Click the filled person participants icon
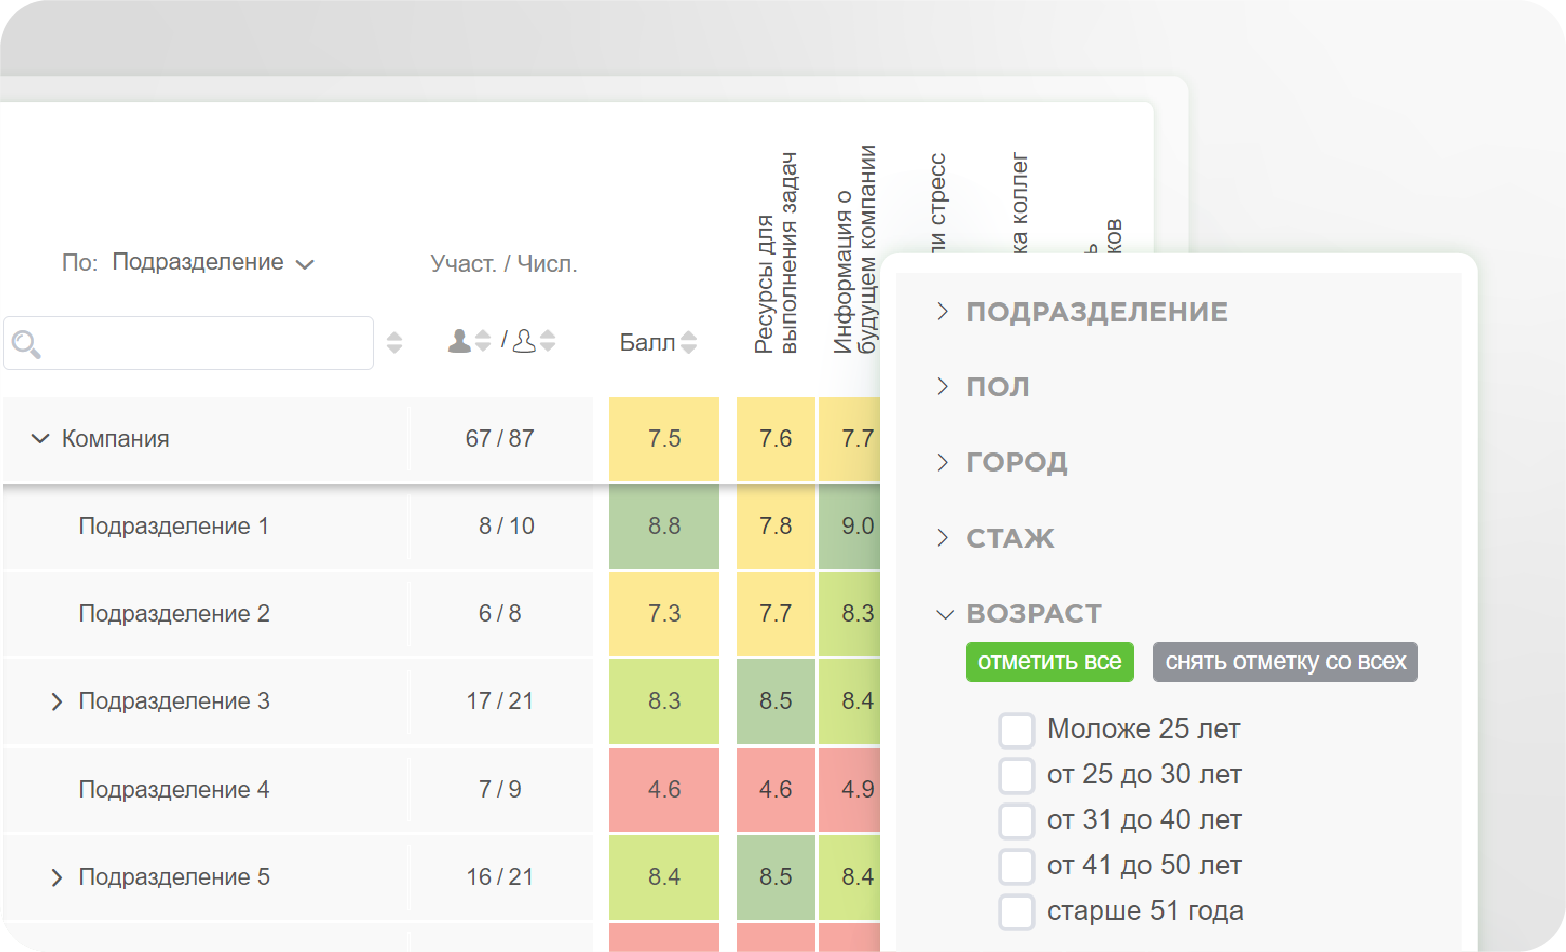Viewport: 1566px width, 952px height. [x=459, y=342]
